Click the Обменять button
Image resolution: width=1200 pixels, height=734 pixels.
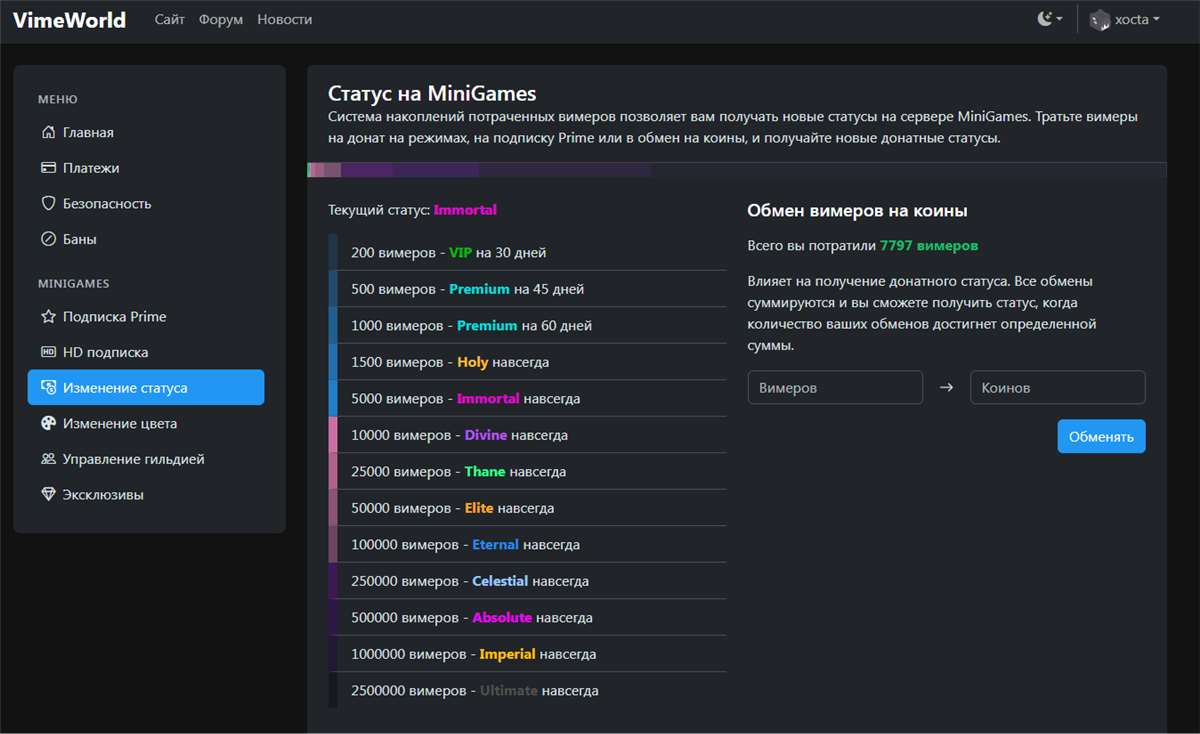(1101, 436)
